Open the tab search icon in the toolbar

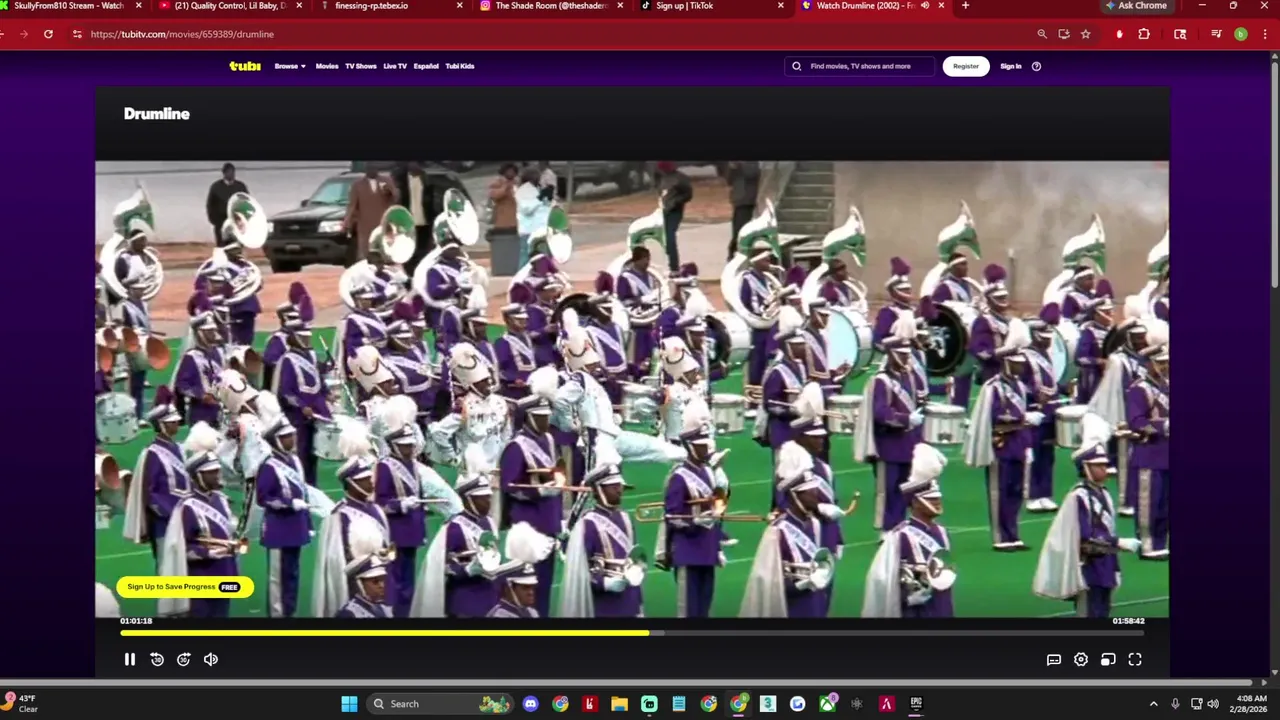pos(1180,34)
